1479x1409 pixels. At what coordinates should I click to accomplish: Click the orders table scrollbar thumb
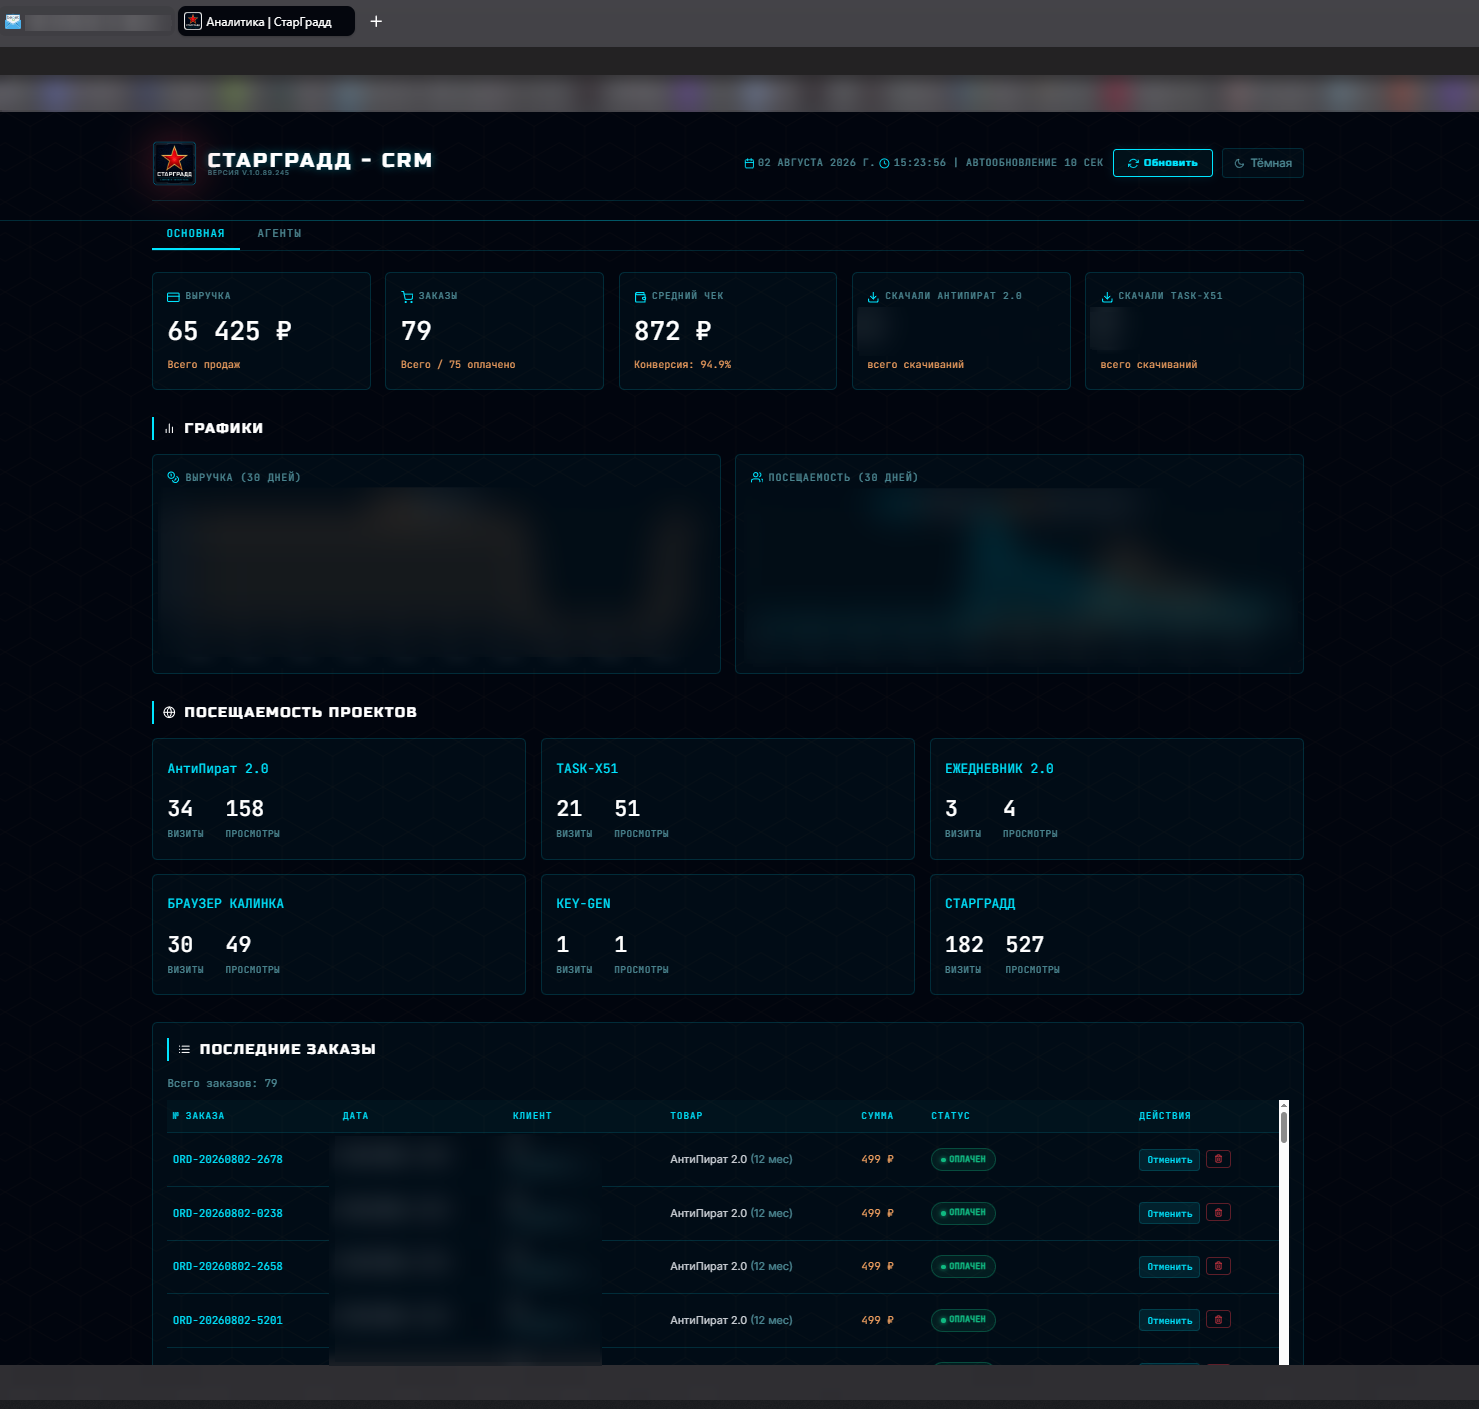(1284, 1127)
